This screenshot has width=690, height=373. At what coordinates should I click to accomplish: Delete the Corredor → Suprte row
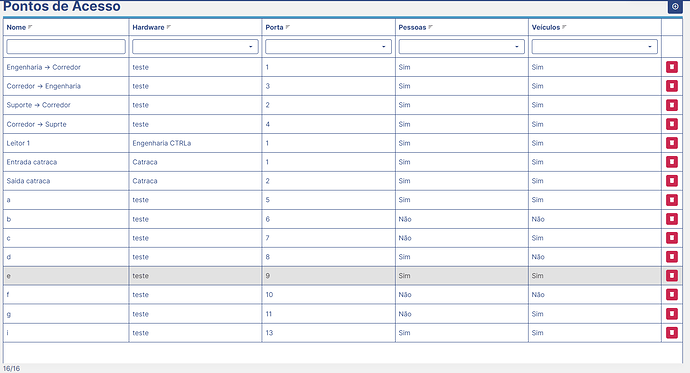tap(672, 124)
